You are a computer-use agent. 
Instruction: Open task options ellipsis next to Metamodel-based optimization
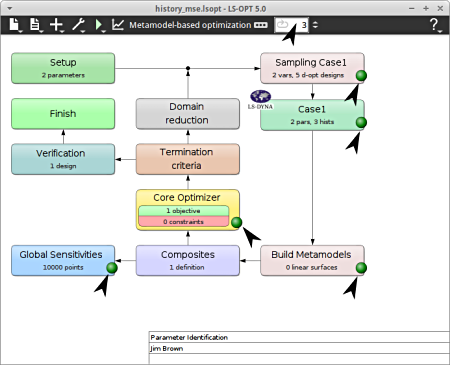pos(261,25)
